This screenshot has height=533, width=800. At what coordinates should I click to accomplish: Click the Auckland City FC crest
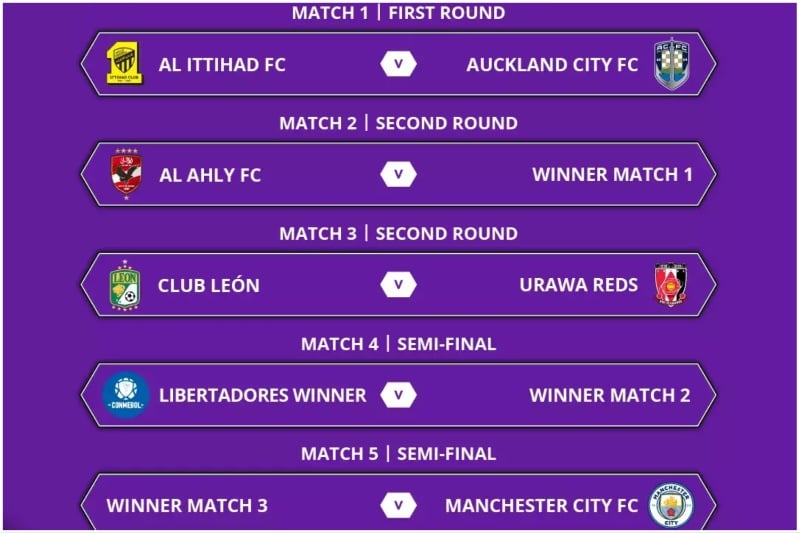tap(672, 64)
